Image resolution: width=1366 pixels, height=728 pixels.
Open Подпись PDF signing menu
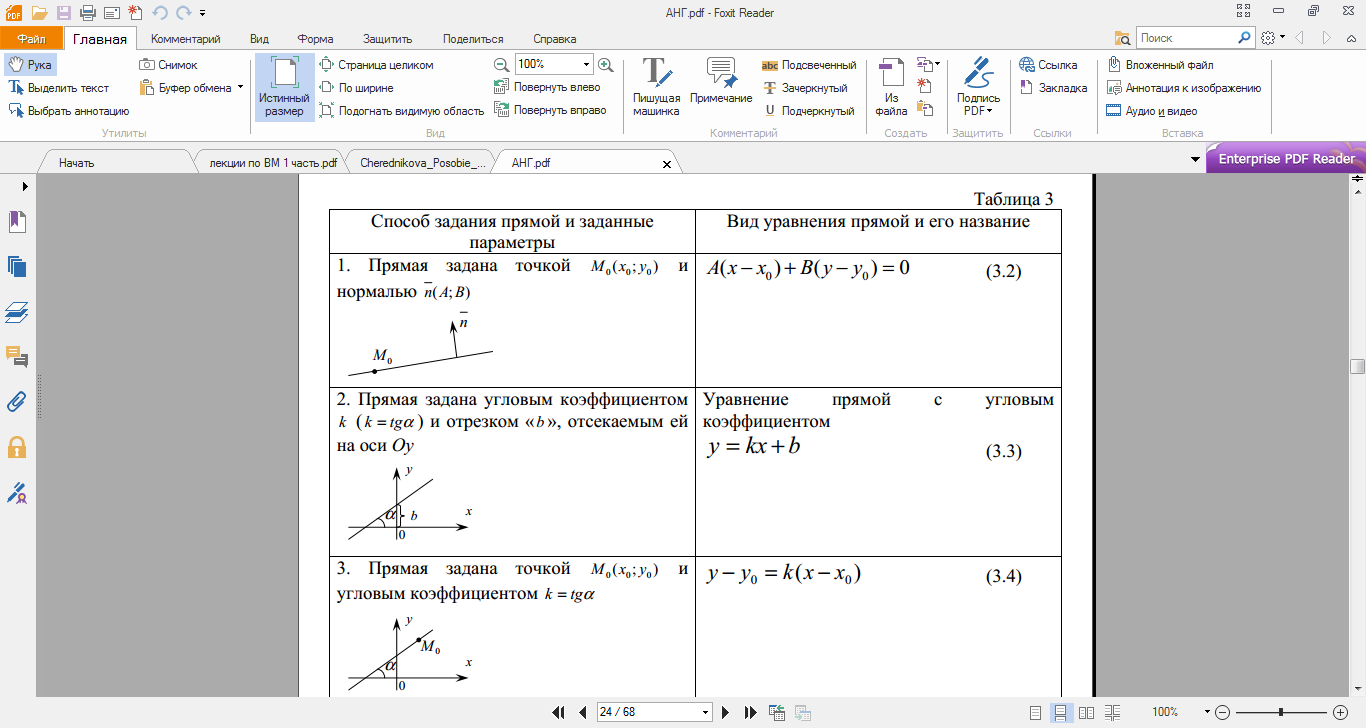point(978,87)
